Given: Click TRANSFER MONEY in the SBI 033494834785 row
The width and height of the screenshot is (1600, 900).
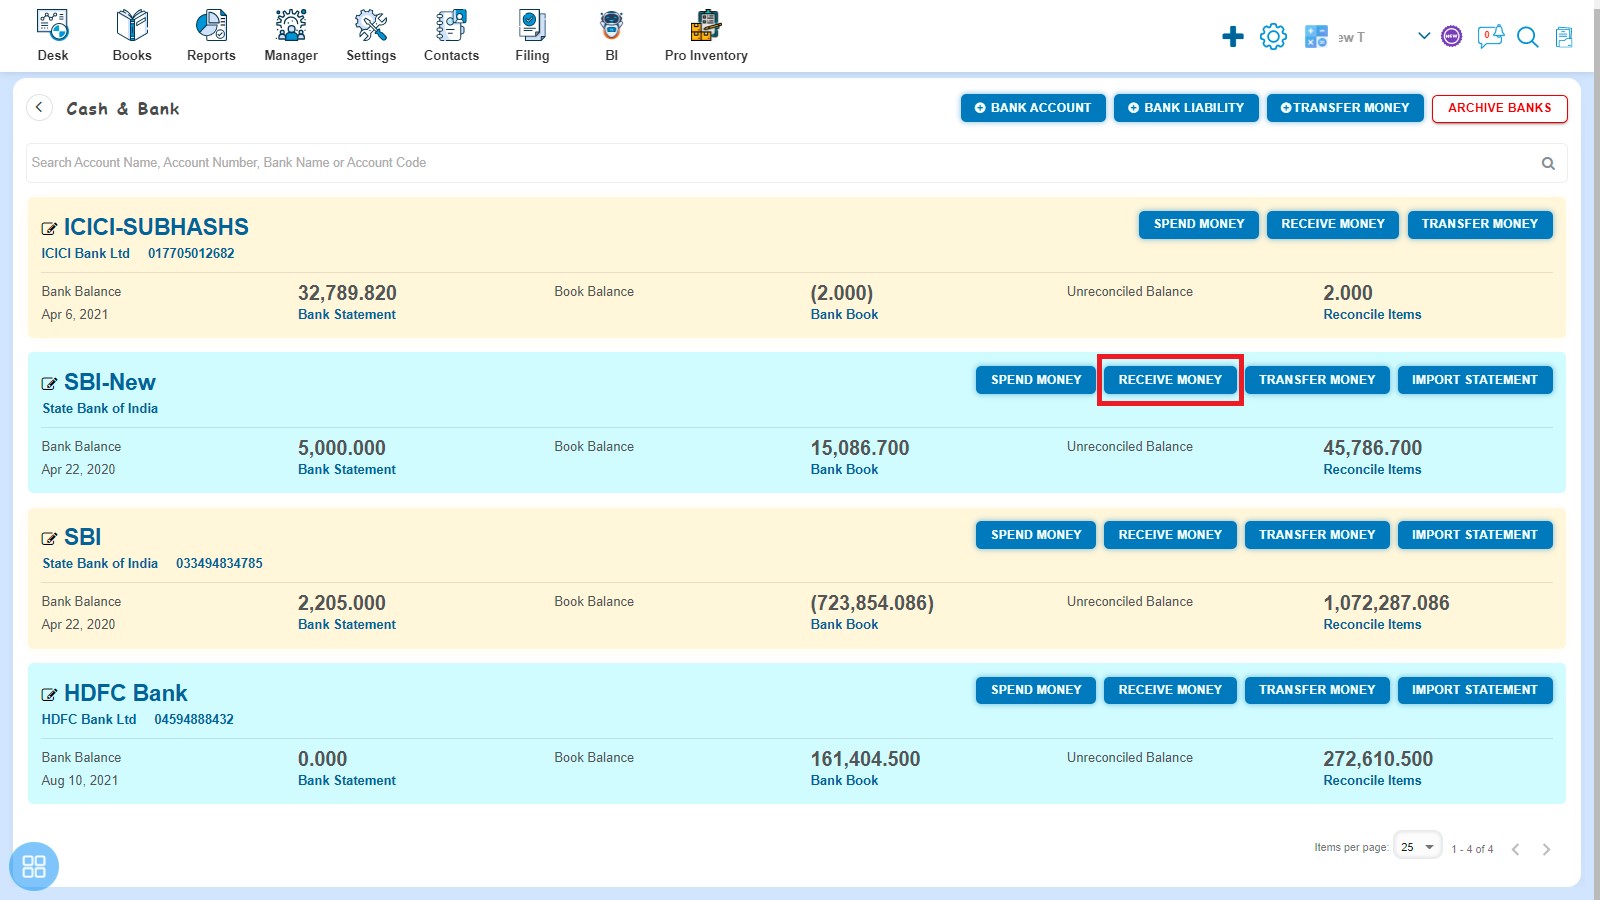Looking at the screenshot, I should (x=1317, y=535).
